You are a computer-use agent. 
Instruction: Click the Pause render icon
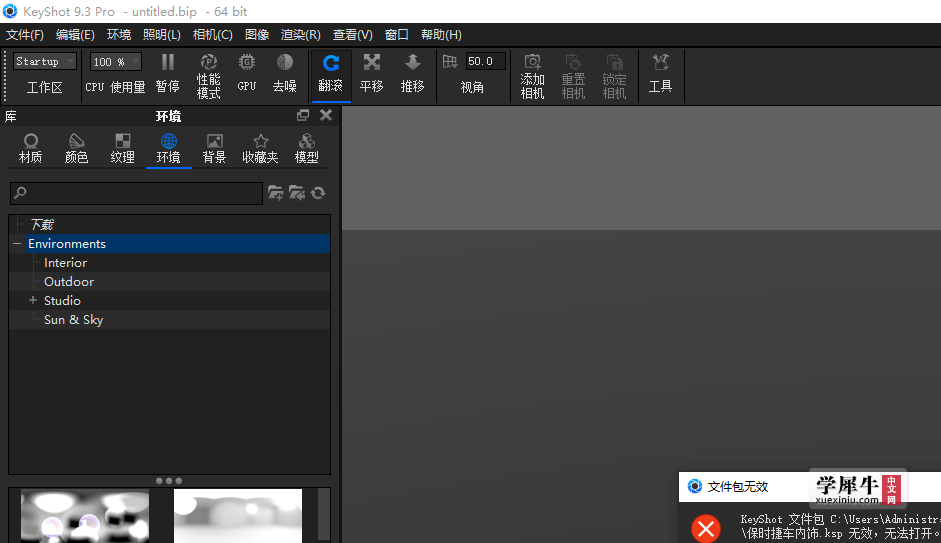167,62
